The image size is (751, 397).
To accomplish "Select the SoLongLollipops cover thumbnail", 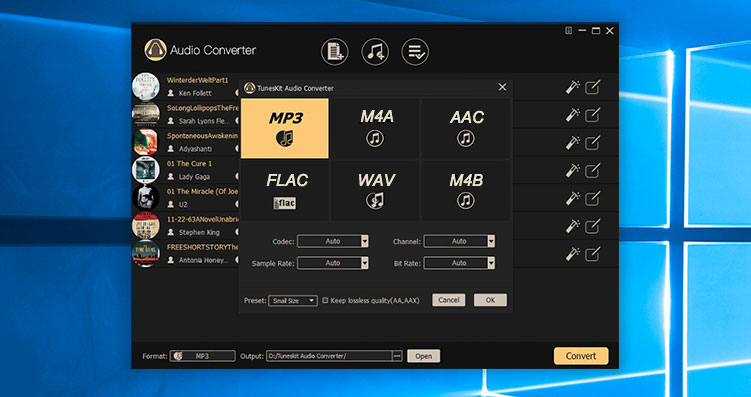I will (x=146, y=114).
